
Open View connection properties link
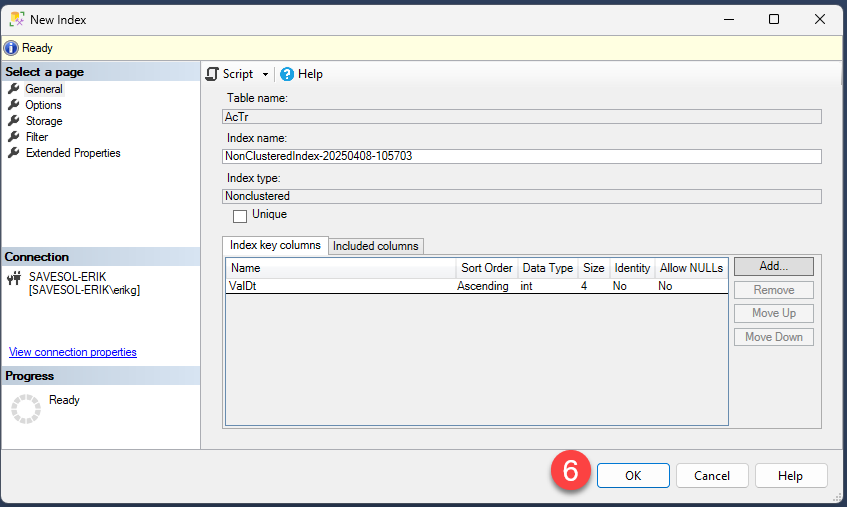pos(72,352)
